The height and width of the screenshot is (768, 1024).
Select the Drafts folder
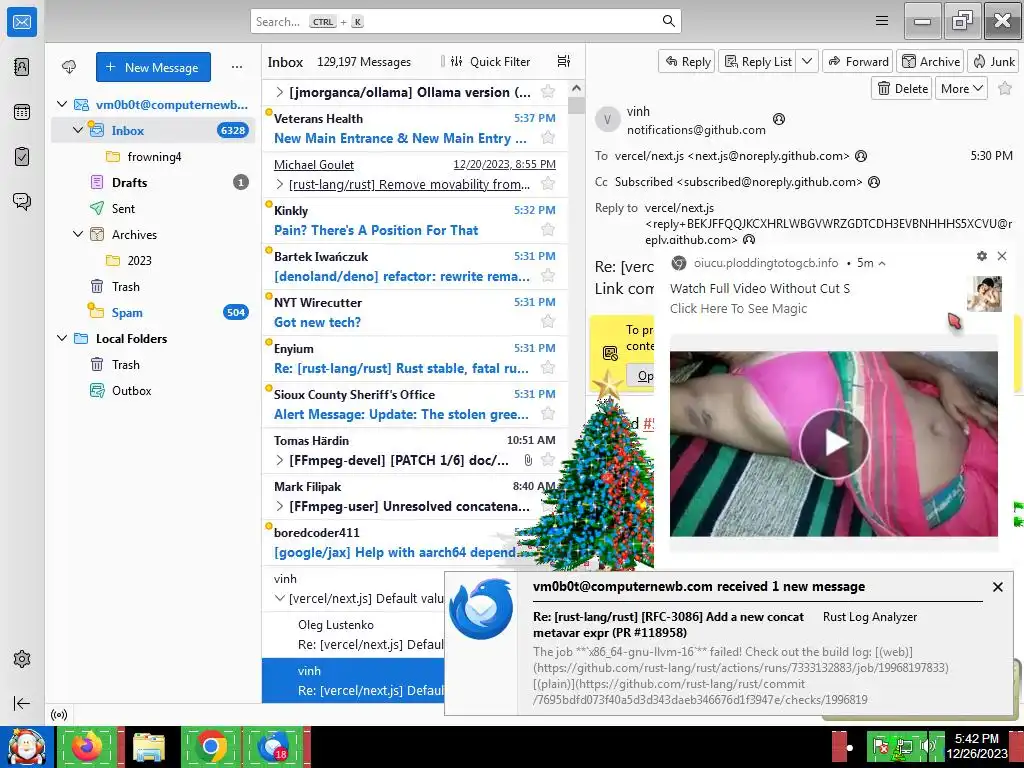(153, 182)
